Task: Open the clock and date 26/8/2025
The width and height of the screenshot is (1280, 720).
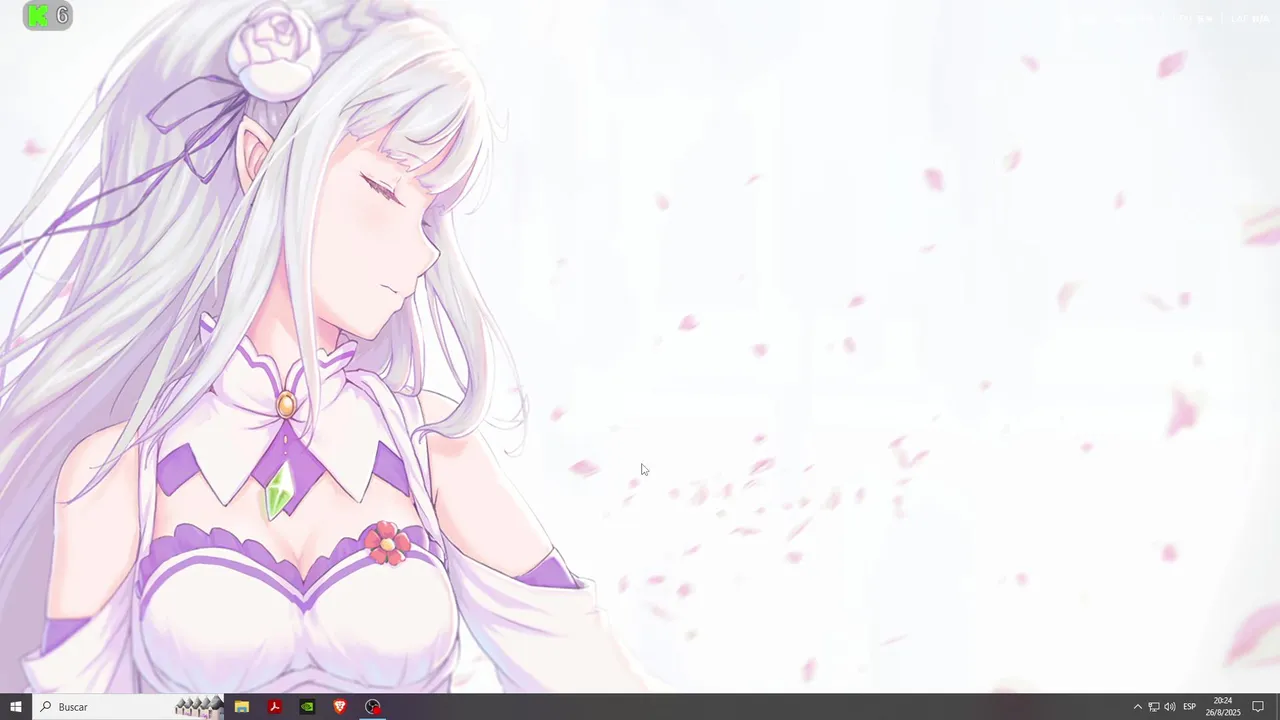Action: point(1223,707)
